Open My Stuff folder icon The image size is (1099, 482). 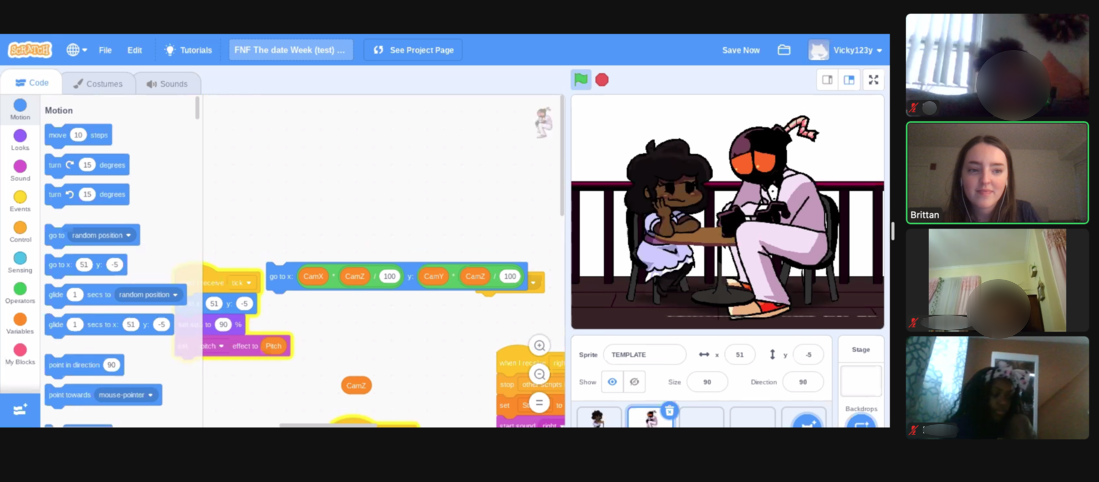click(x=784, y=50)
